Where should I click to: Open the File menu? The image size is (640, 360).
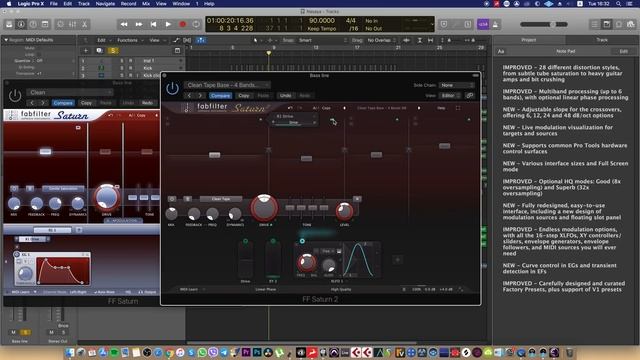53,4
